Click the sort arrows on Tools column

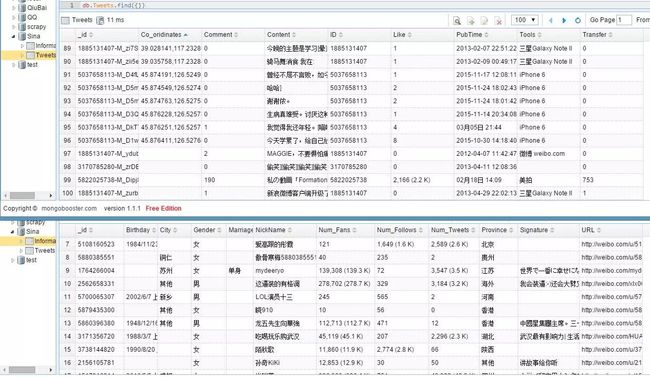pos(539,35)
